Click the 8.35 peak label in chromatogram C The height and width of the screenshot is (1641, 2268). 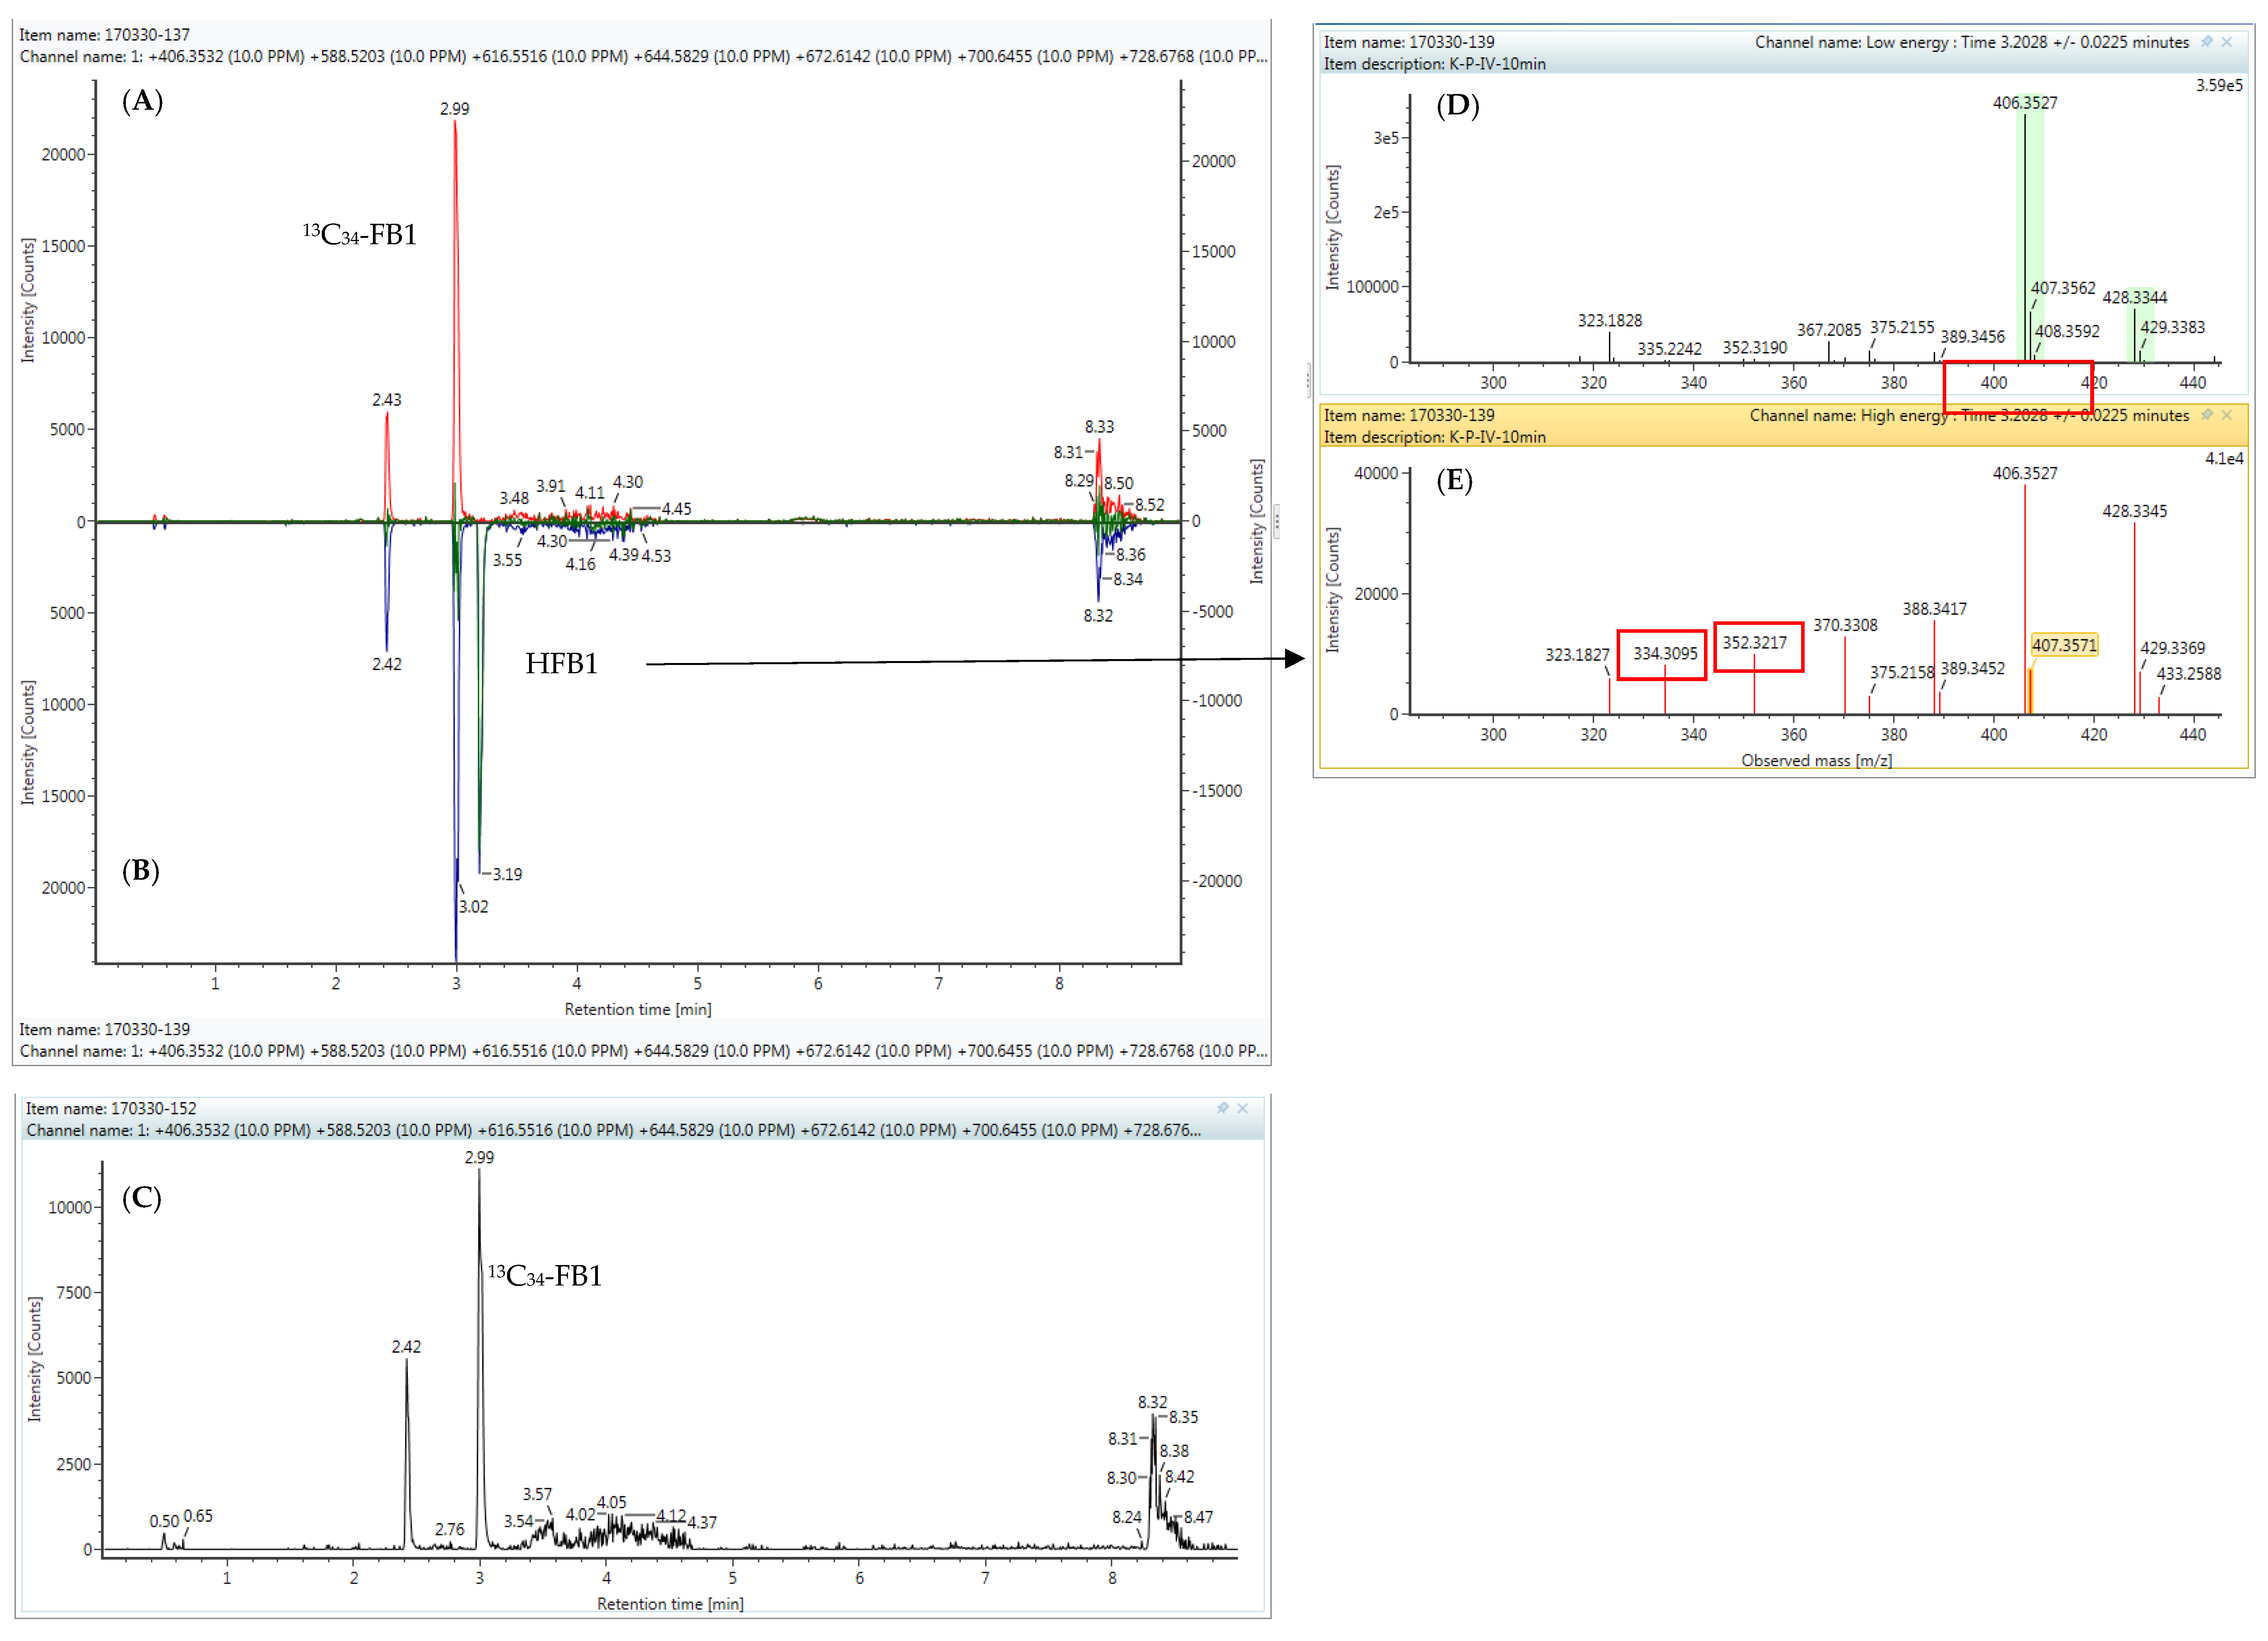(x=1183, y=1417)
